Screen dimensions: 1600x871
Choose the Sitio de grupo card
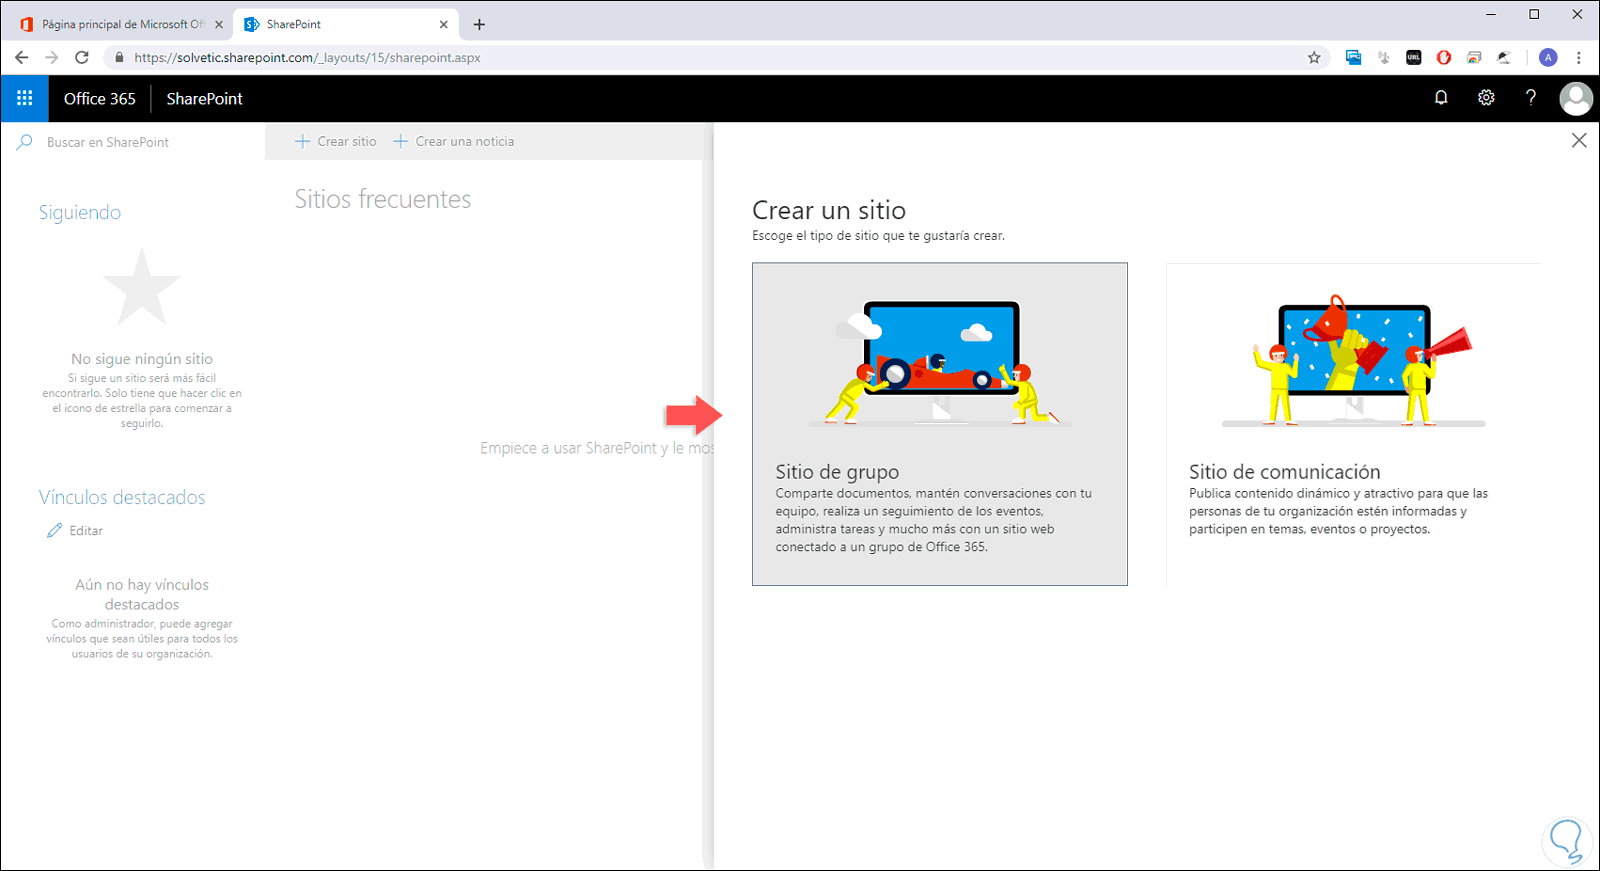940,424
